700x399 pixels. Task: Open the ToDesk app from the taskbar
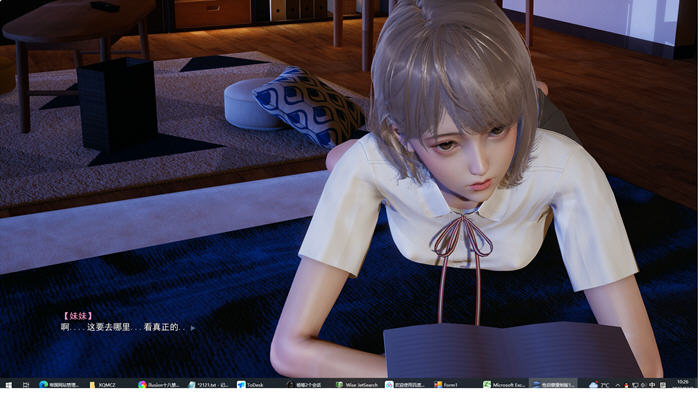coord(250,384)
